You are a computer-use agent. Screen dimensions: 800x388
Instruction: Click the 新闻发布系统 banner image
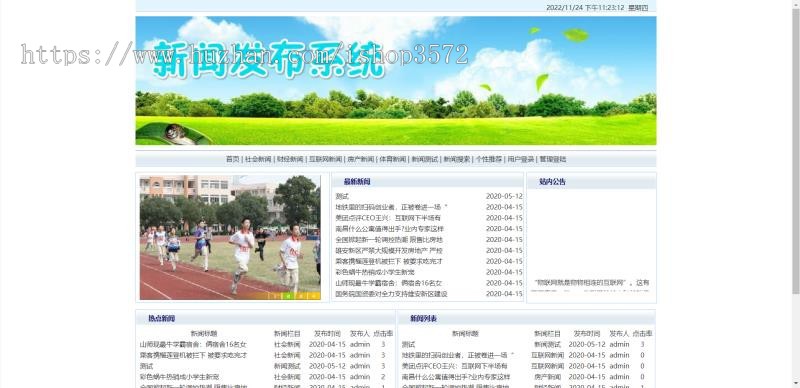(396, 81)
